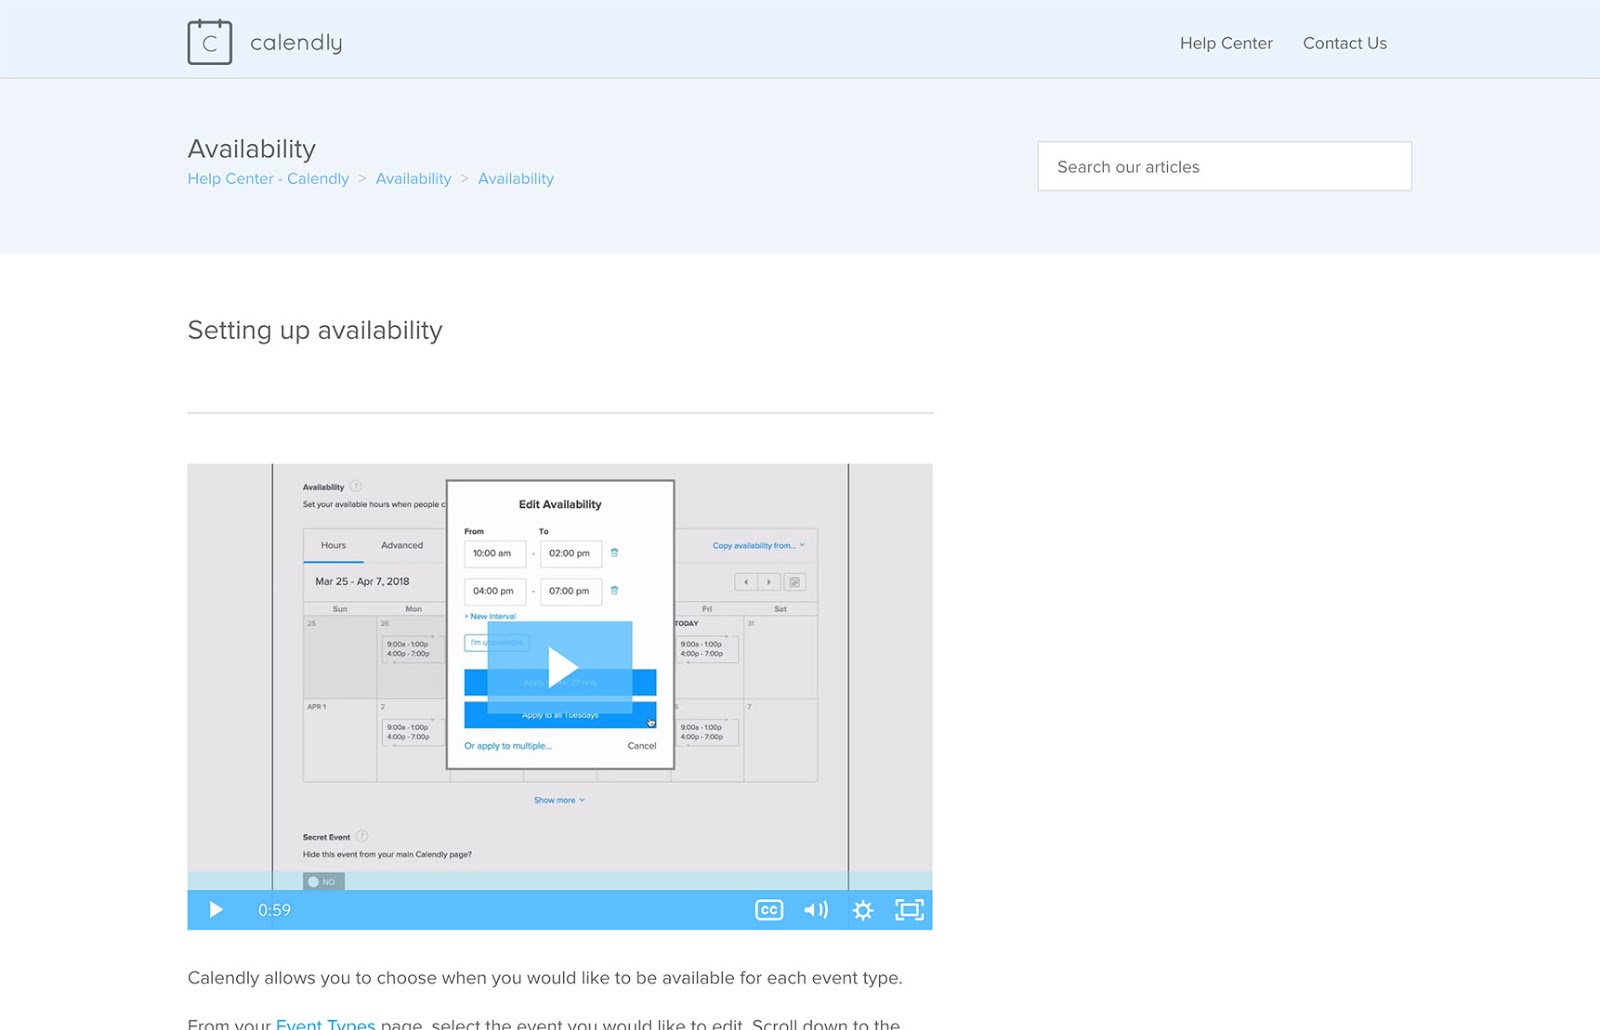Click the 0:59 video duration text
The height and width of the screenshot is (1030, 1600).
274,910
